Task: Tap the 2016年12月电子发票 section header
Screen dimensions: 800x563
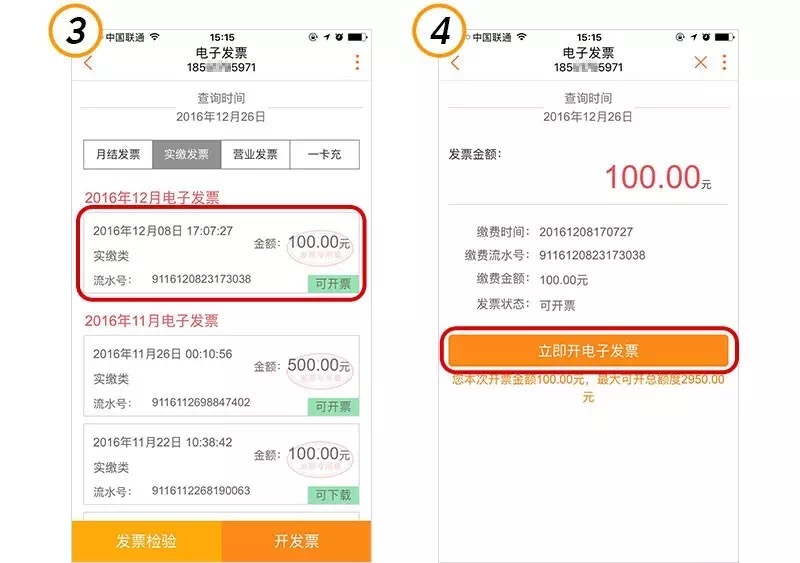Action: tap(152, 198)
